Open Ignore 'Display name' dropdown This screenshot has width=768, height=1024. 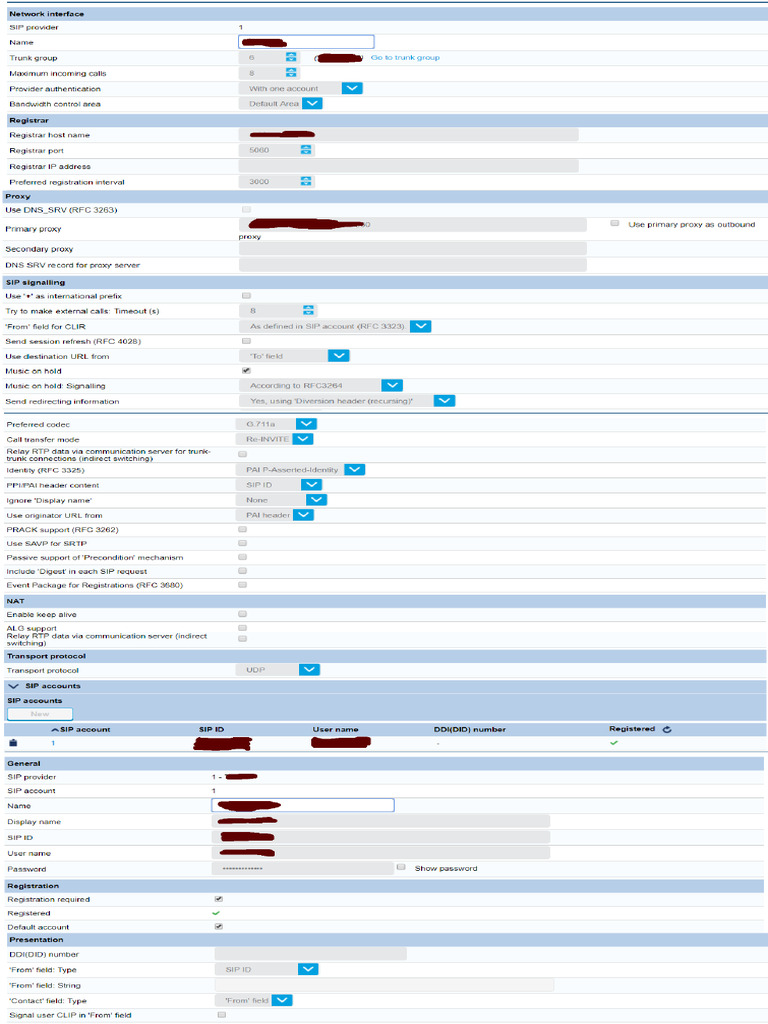(x=316, y=500)
